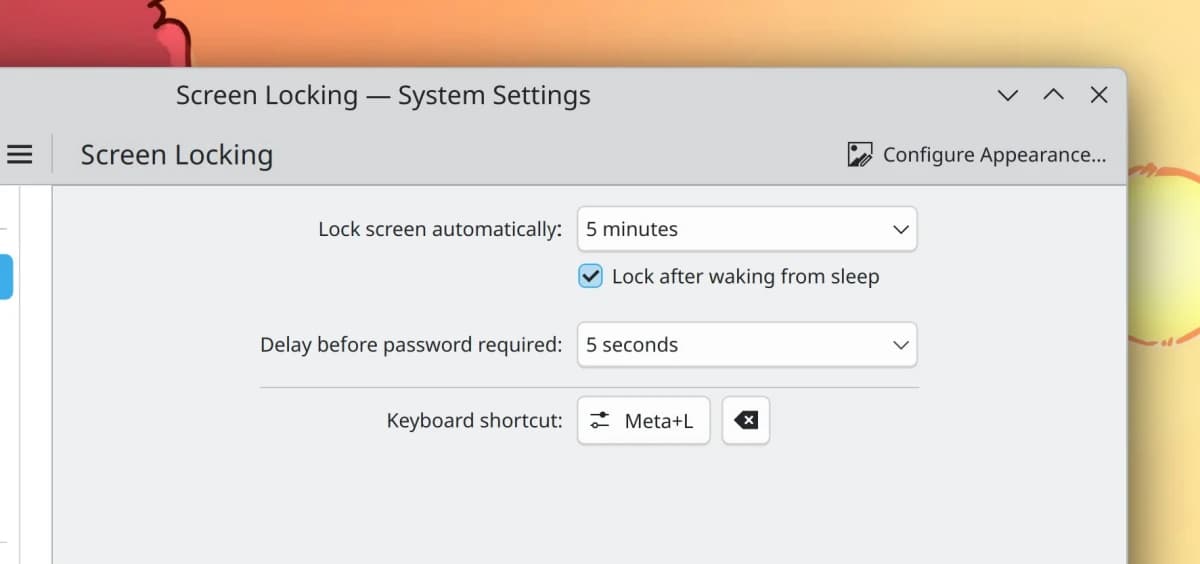Close the Screen Locking settings window
This screenshot has height=564, width=1200.
pos(1098,96)
